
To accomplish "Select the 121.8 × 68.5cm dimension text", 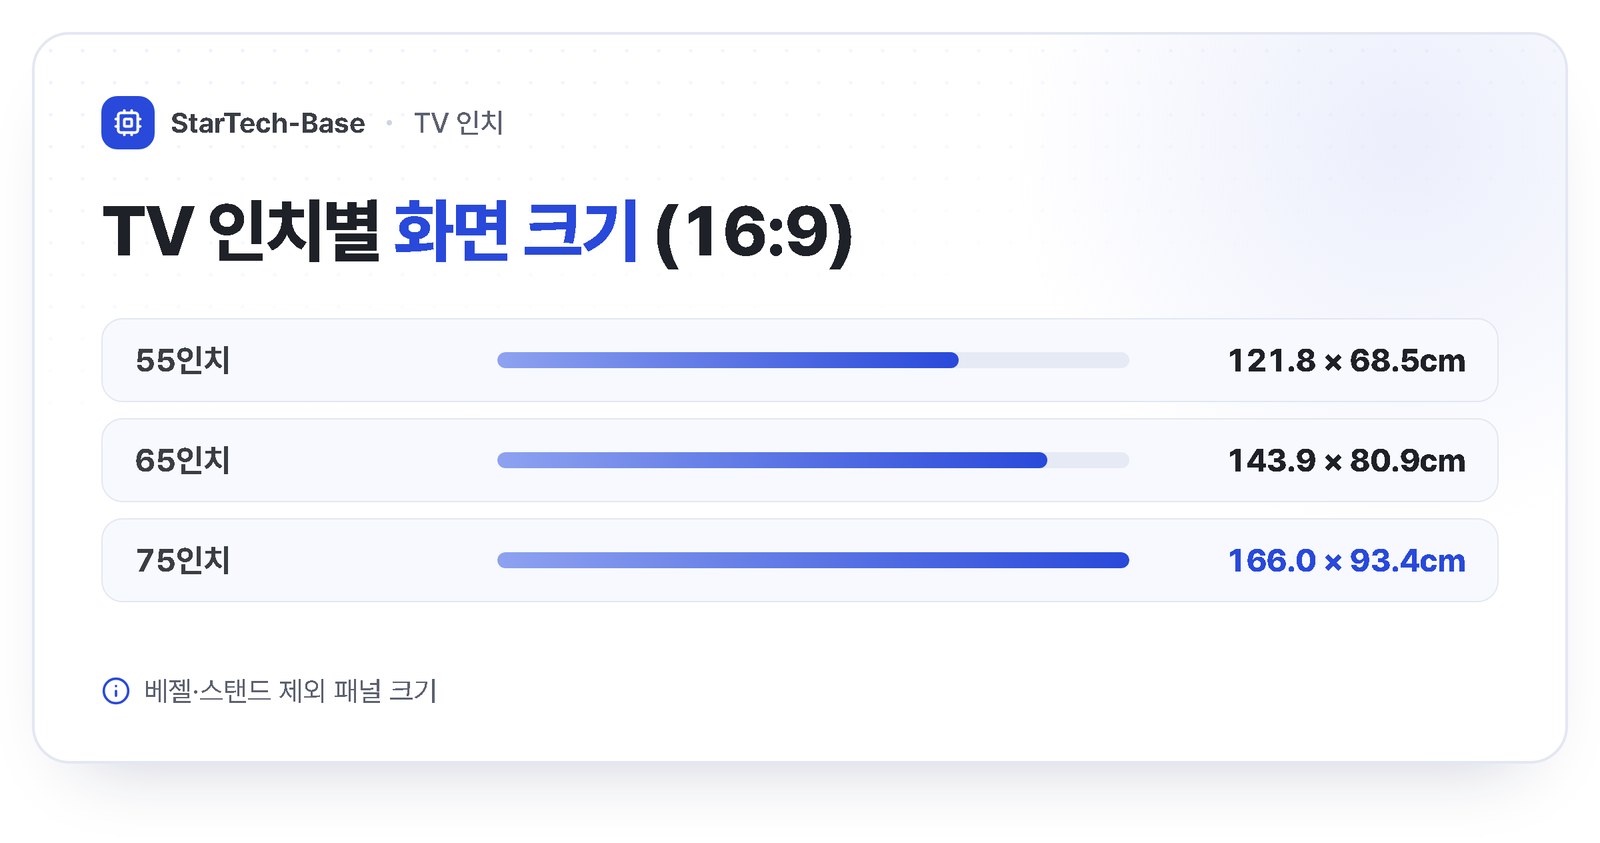I will pos(1347,360).
